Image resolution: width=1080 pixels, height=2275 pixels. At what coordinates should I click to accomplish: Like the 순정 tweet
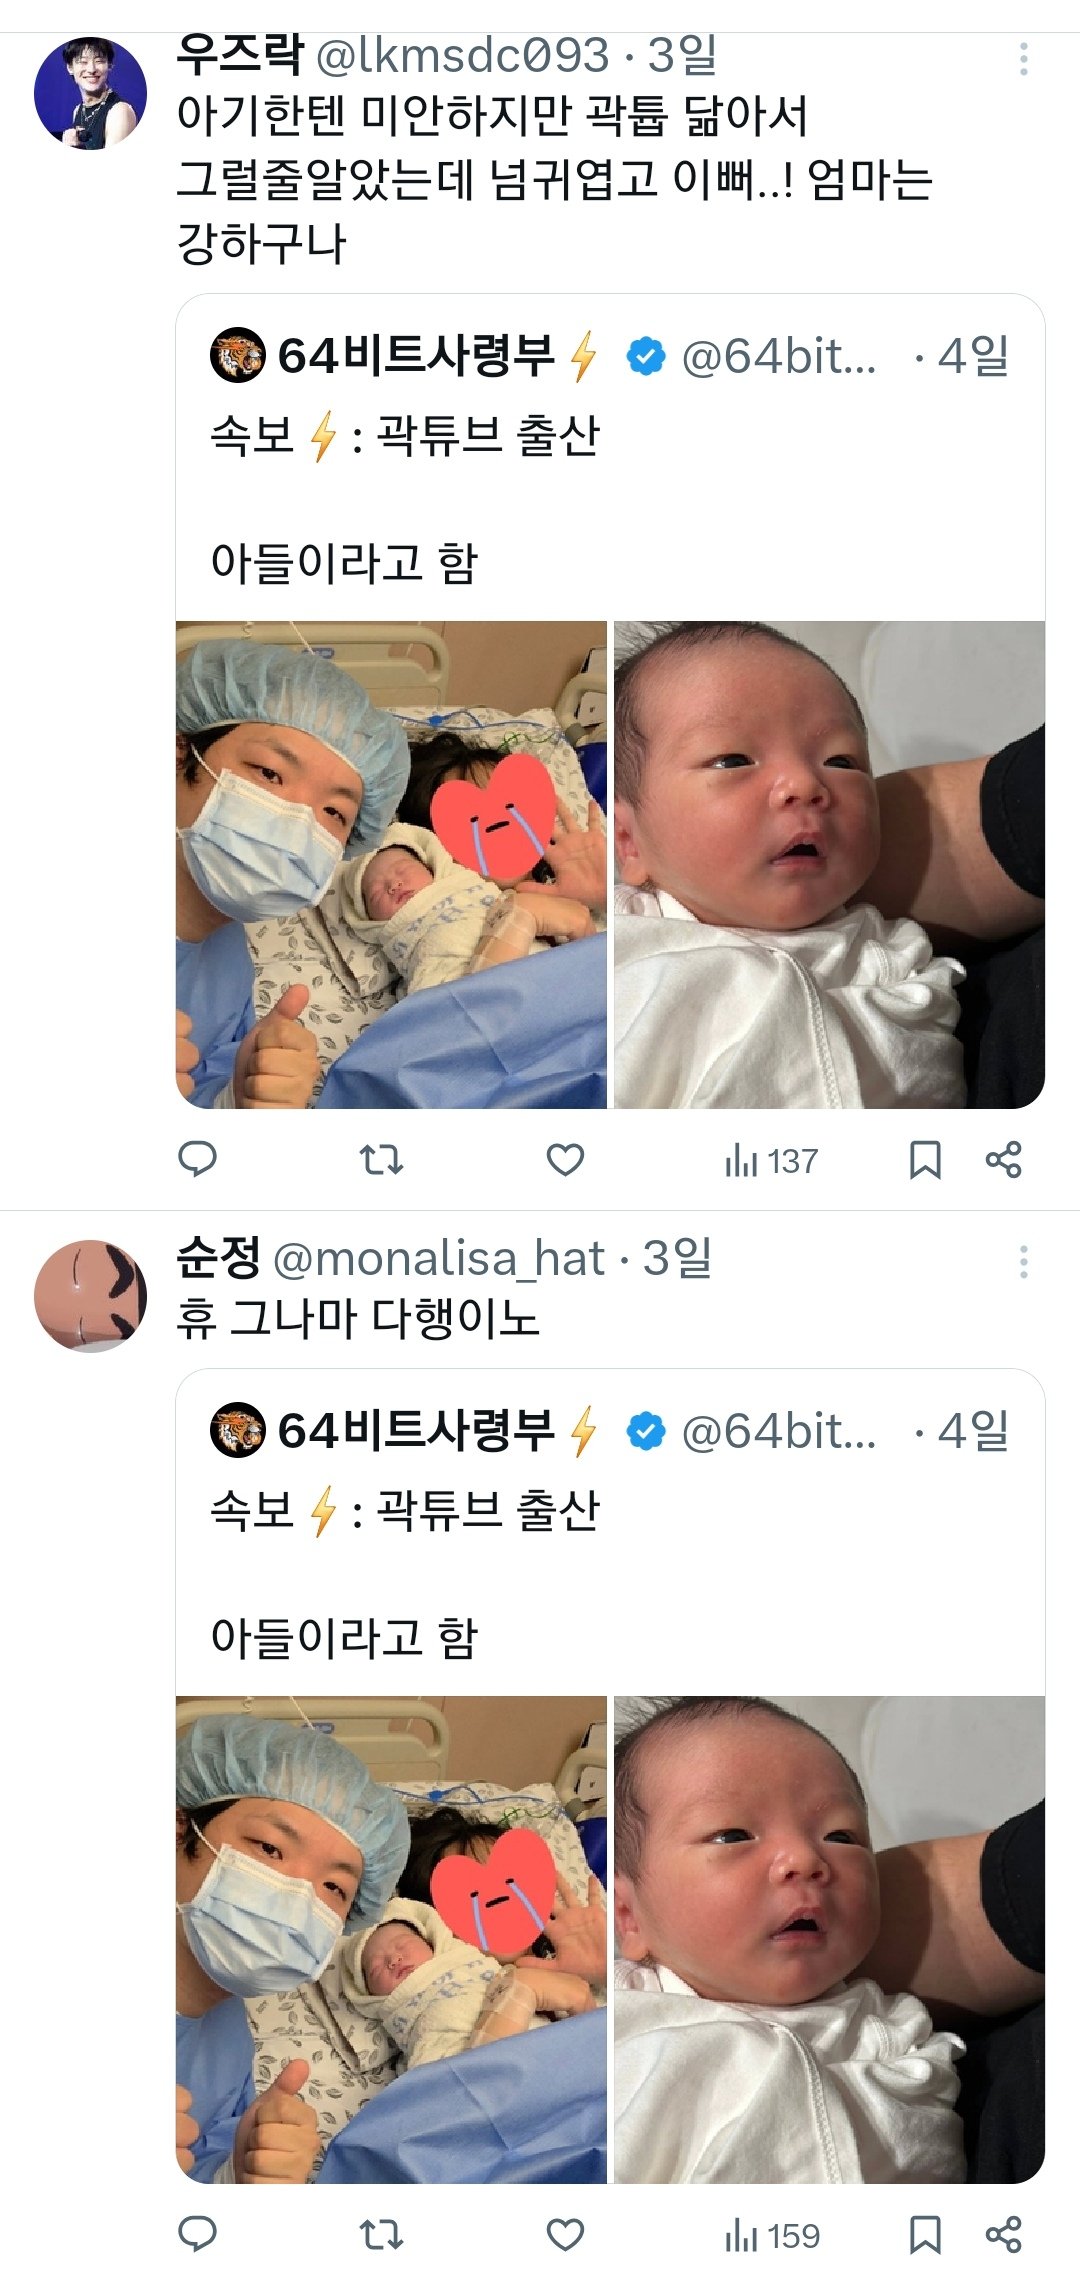pyautogui.click(x=565, y=2234)
